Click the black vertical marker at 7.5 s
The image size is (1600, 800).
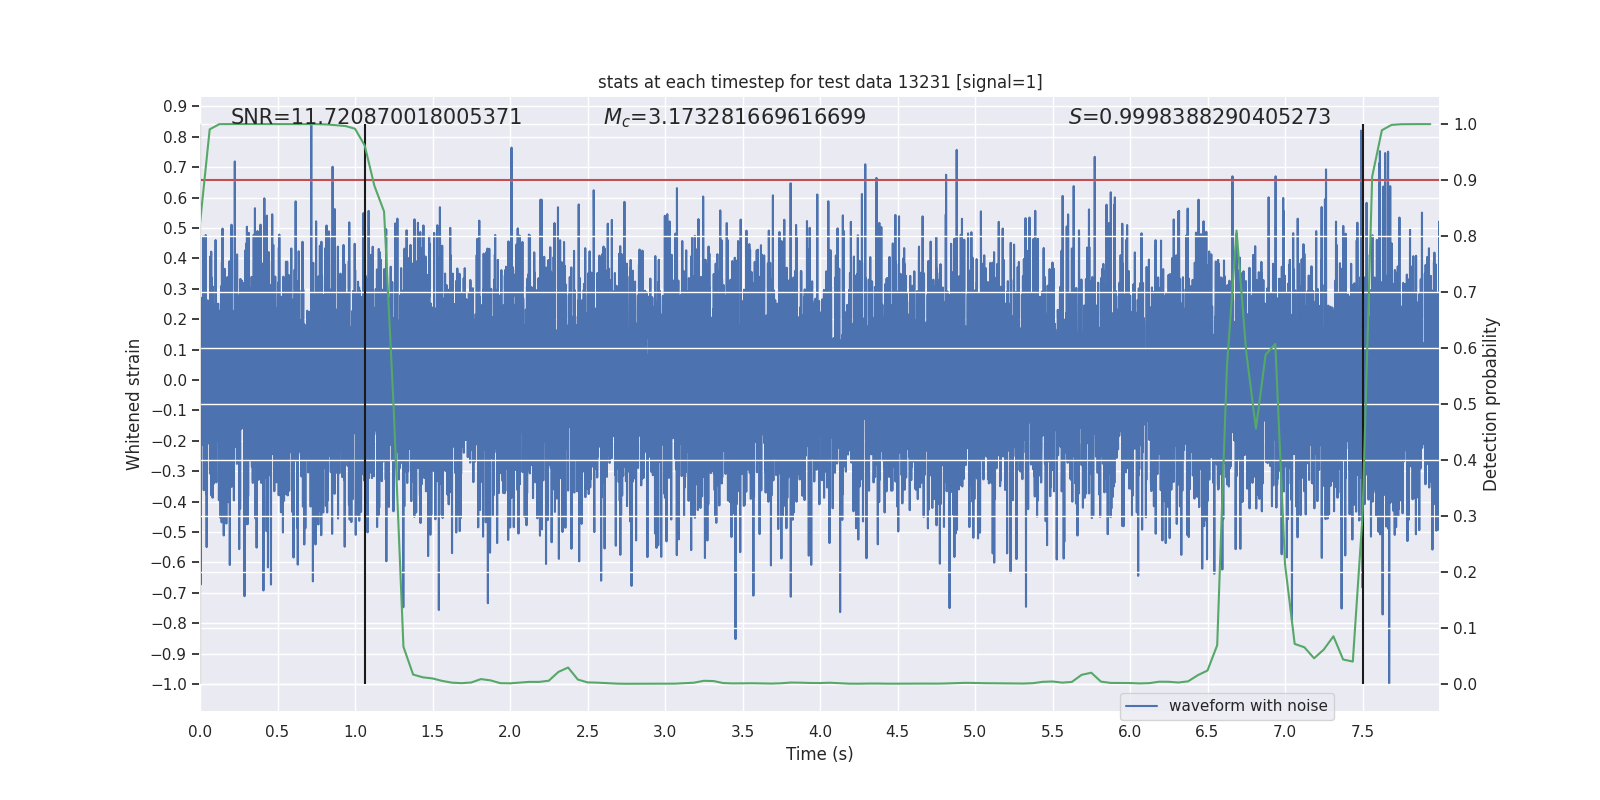point(1363,404)
